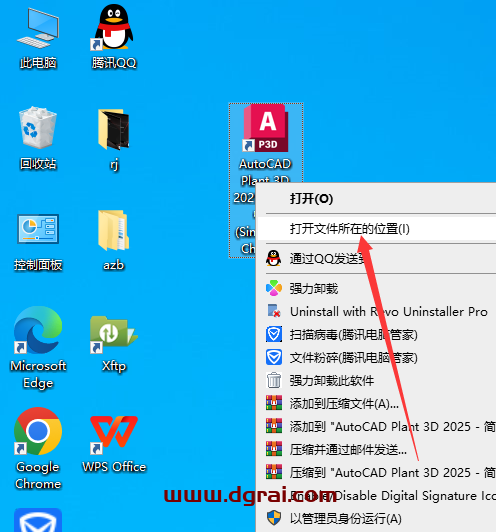Image resolution: width=496 pixels, height=532 pixels.
Task: Choose 打开(O) in the context menu
Action: click(377, 198)
